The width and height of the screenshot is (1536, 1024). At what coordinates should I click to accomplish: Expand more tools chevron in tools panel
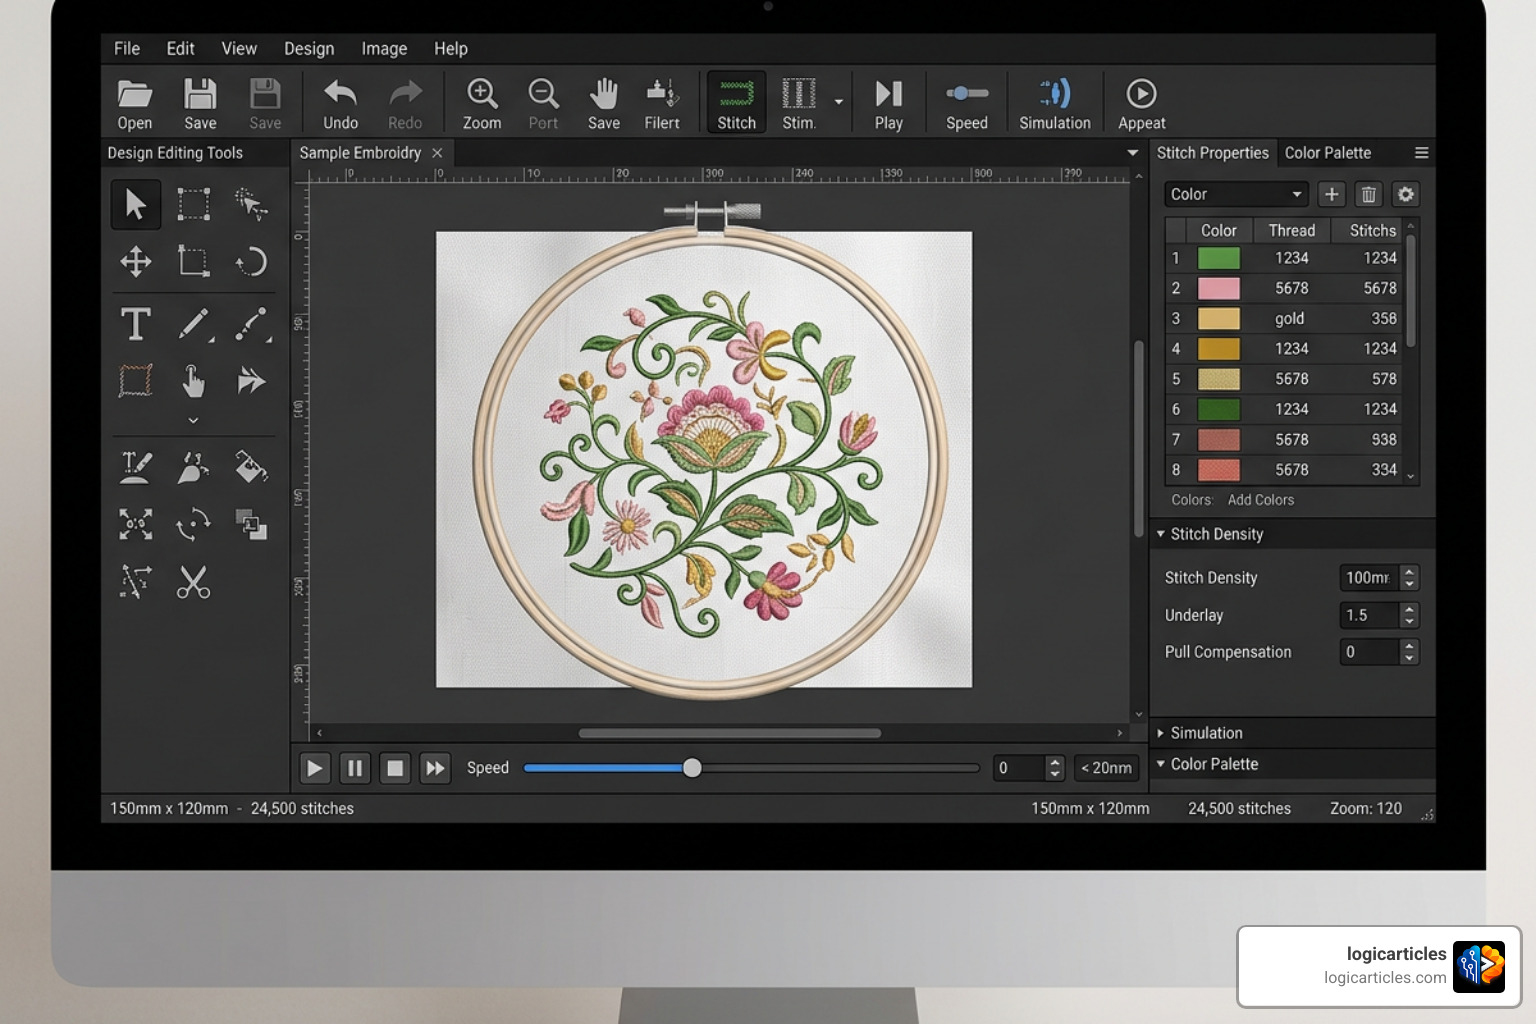pyautogui.click(x=193, y=420)
